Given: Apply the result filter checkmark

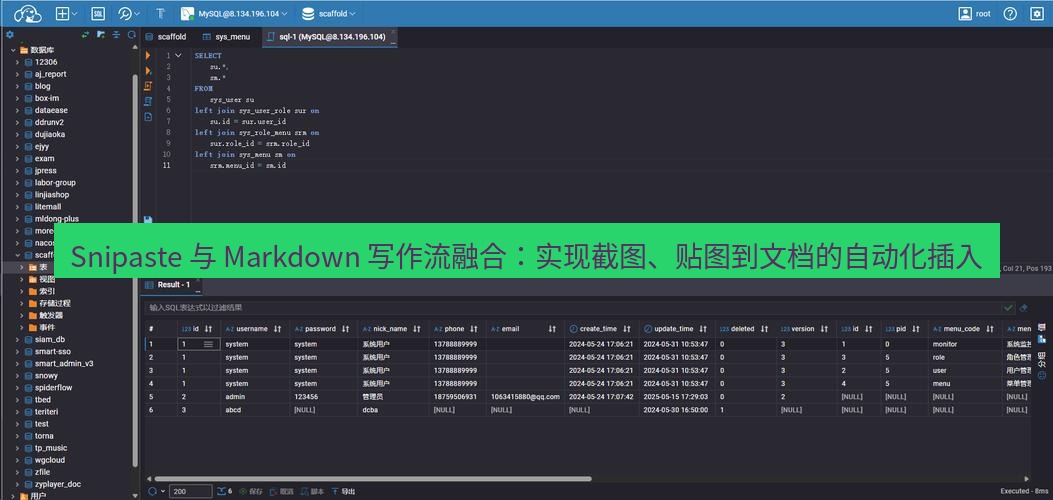Looking at the screenshot, I should pyautogui.click(x=1008, y=307).
